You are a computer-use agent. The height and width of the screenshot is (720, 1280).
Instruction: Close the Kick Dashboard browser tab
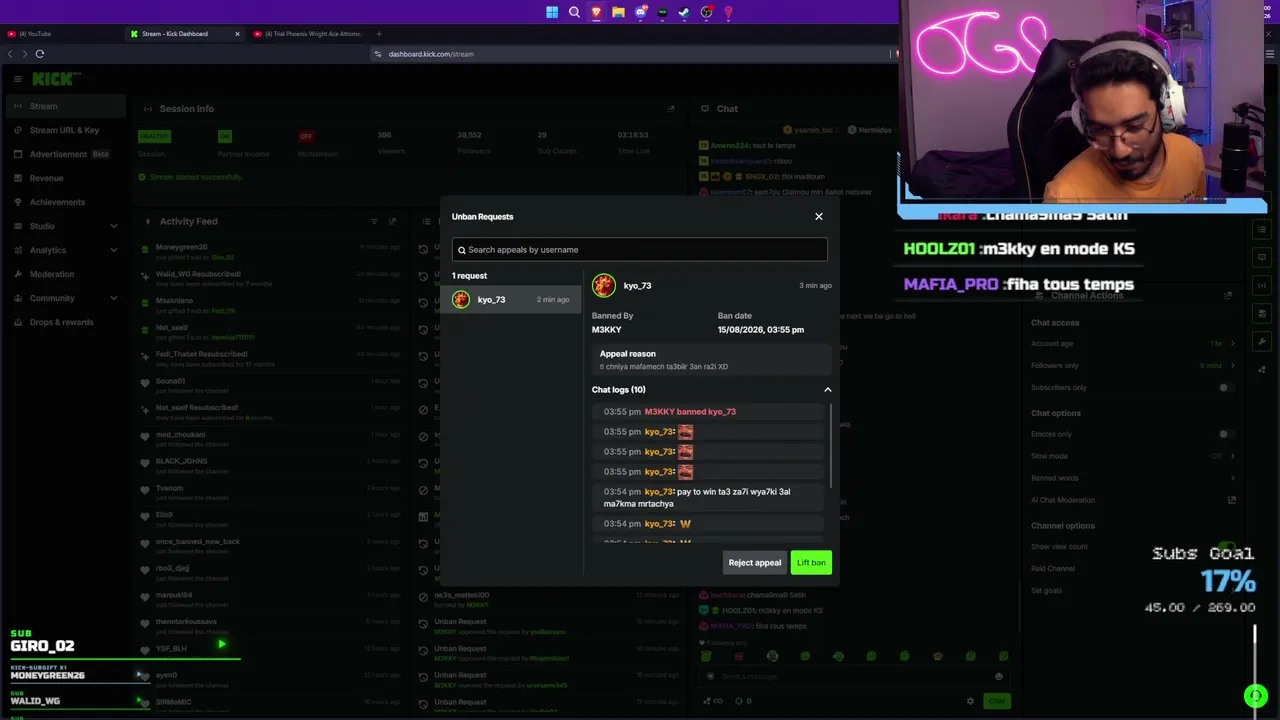tap(237, 34)
